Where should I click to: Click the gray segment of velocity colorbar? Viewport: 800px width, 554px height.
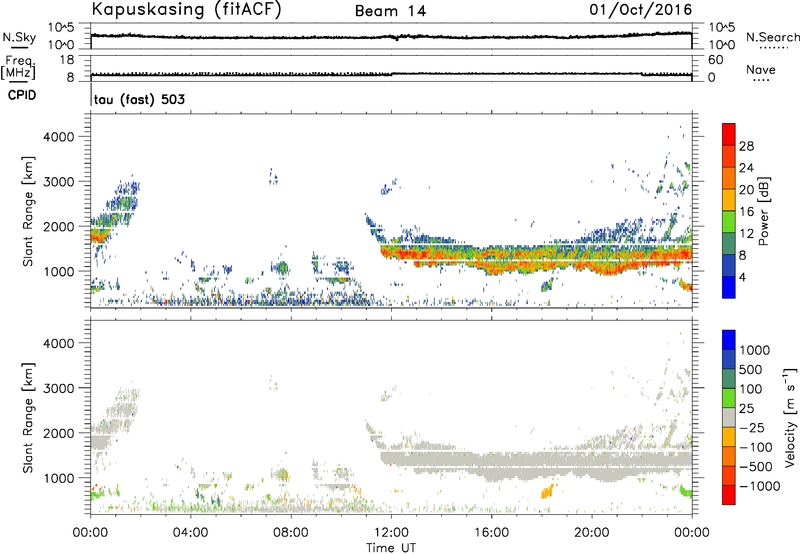point(729,417)
